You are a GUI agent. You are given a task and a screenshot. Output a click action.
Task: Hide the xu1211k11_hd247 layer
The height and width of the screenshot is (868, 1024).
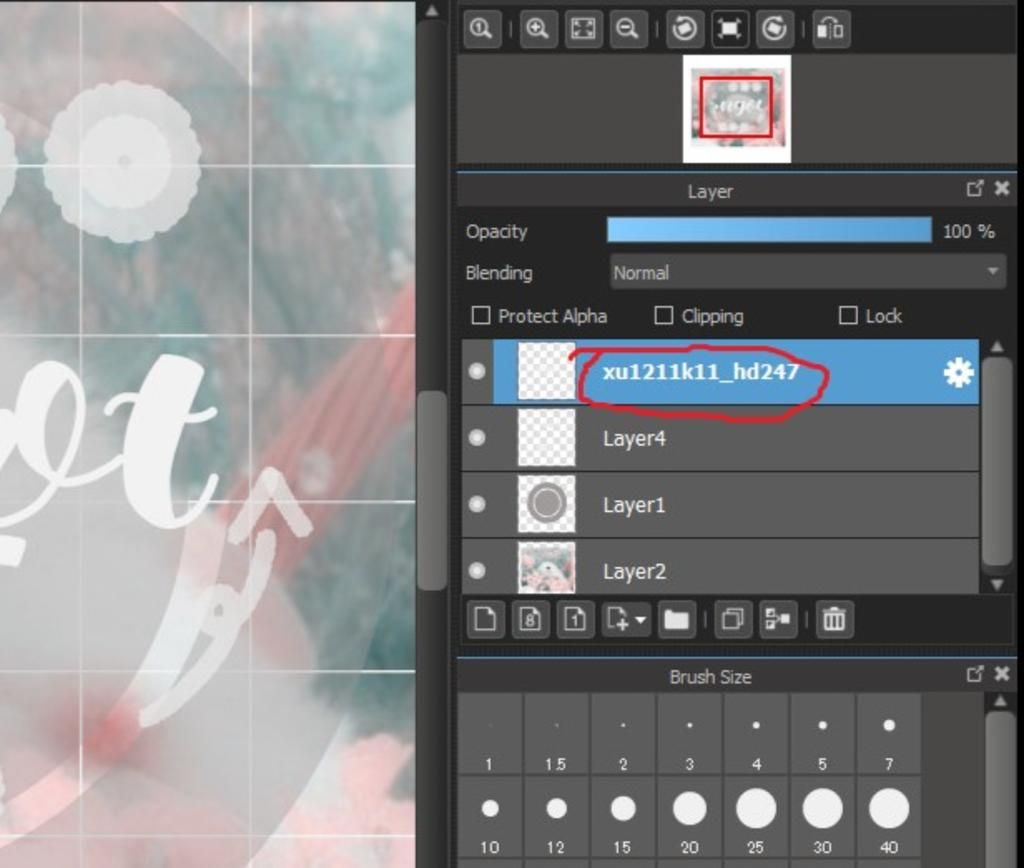pos(477,371)
